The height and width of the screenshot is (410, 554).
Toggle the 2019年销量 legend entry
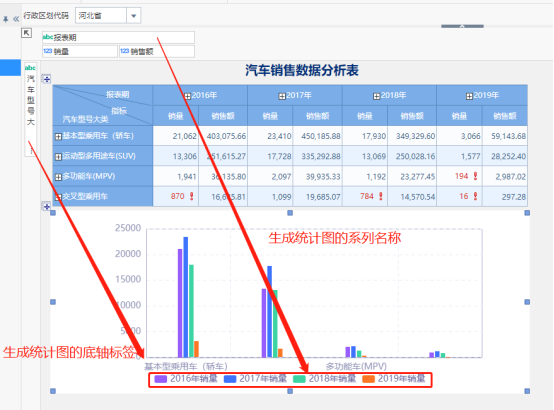tap(394, 379)
